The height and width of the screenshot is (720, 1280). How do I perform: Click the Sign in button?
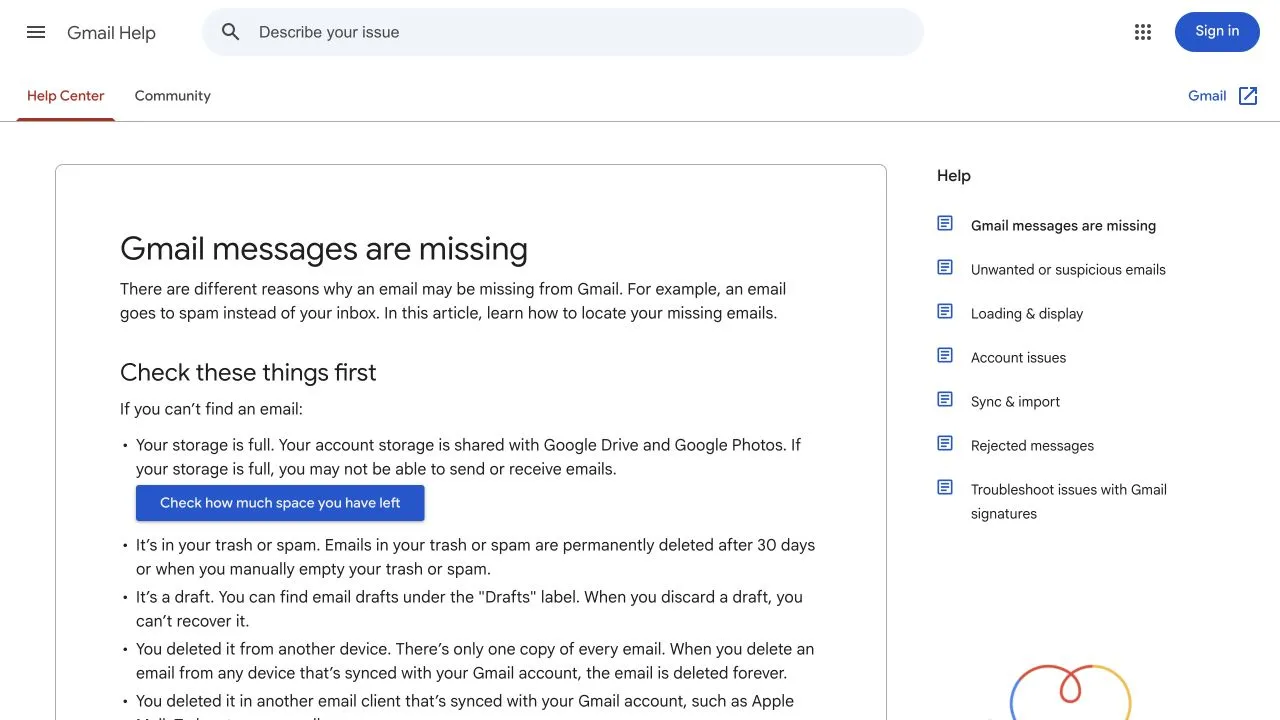click(x=1217, y=32)
